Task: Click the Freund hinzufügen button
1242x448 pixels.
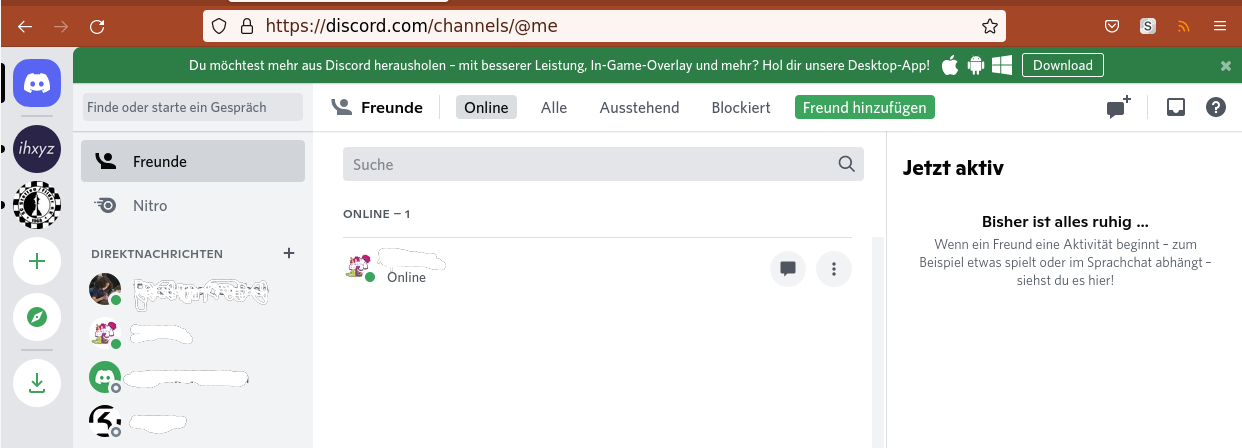Action: tap(865, 107)
